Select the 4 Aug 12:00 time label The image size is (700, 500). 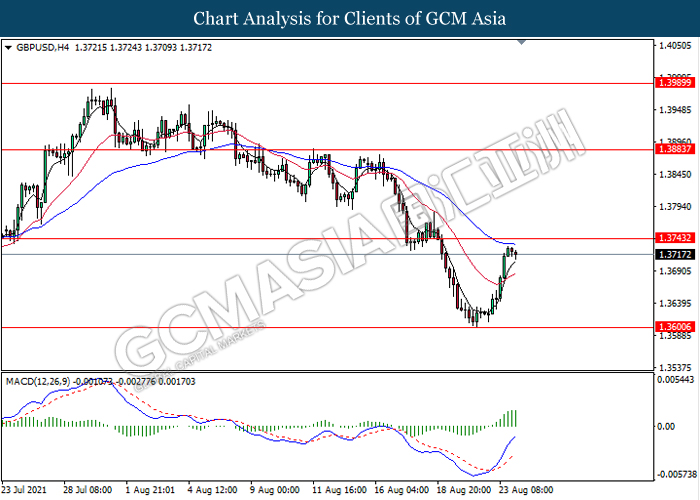(213, 491)
